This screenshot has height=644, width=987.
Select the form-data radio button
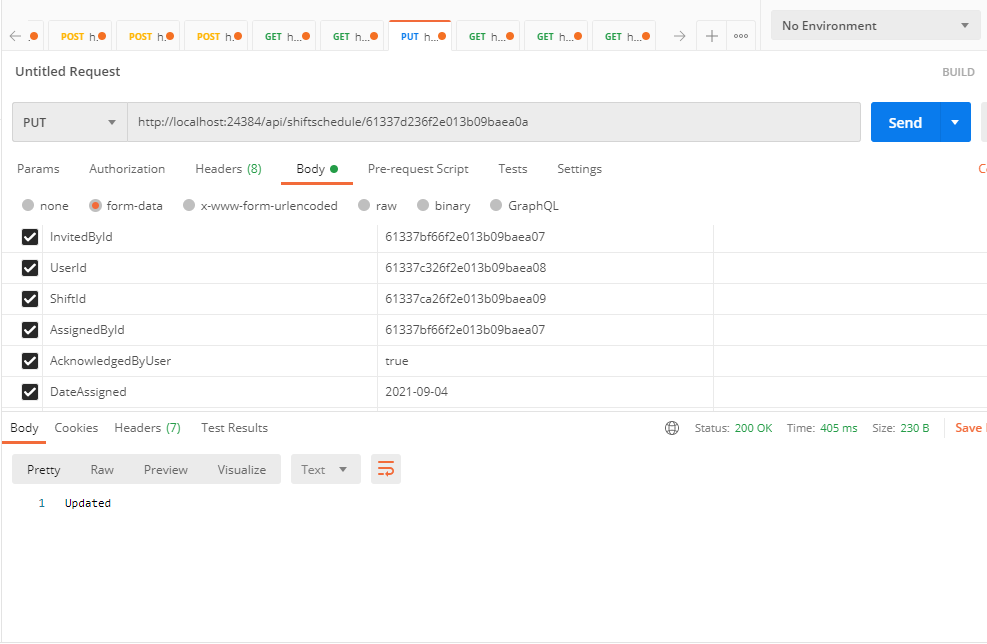pyautogui.click(x=95, y=205)
